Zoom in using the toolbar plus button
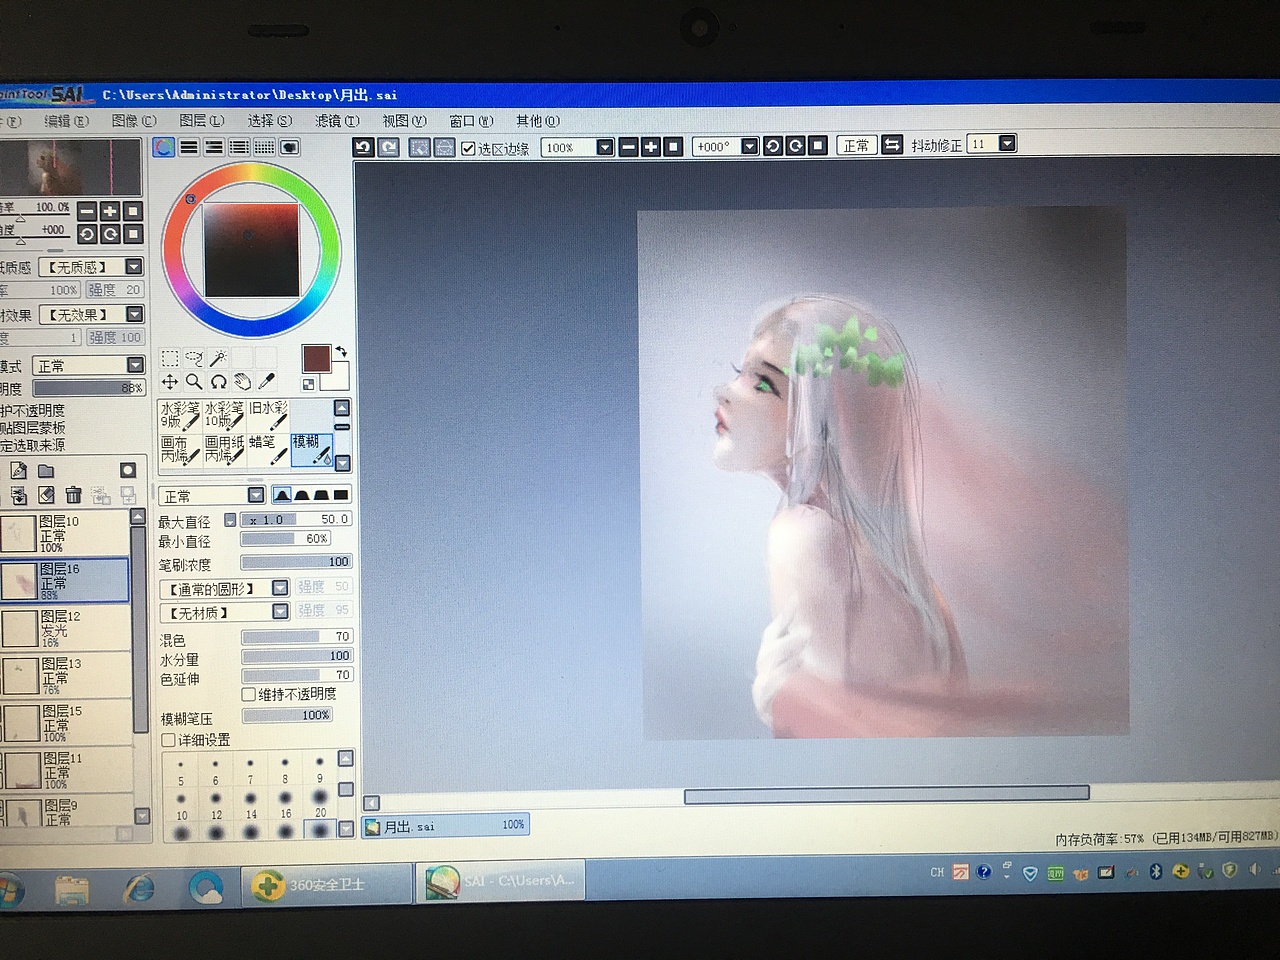The width and height of the screenshot is (1280, 960). (651, 147)
